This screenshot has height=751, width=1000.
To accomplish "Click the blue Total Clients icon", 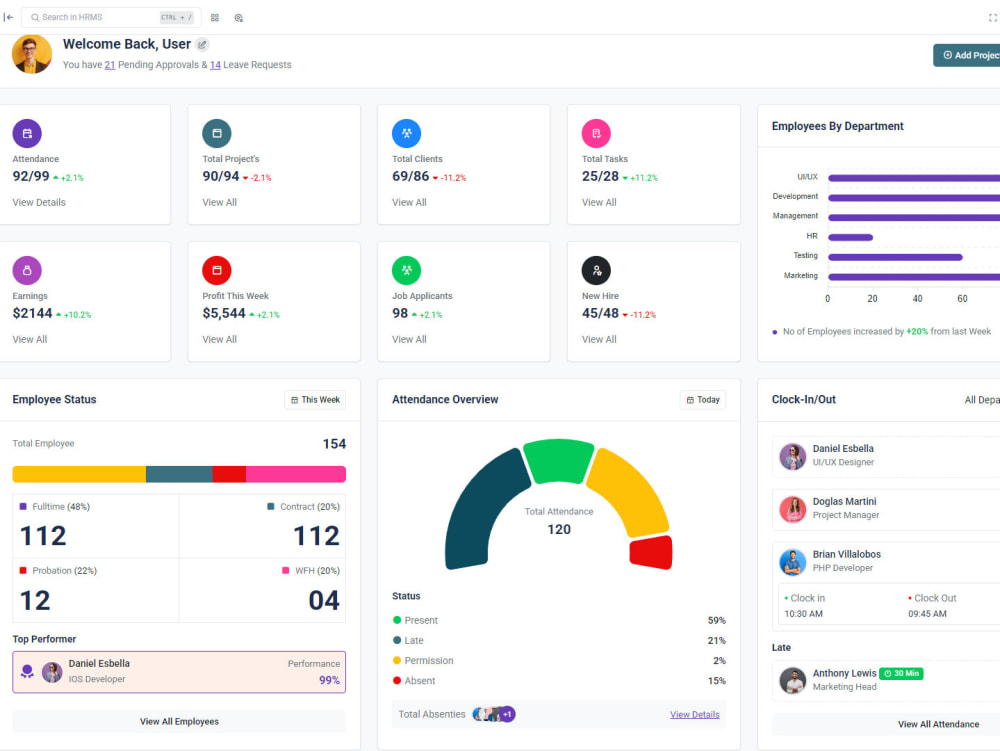I will [406, 133].
